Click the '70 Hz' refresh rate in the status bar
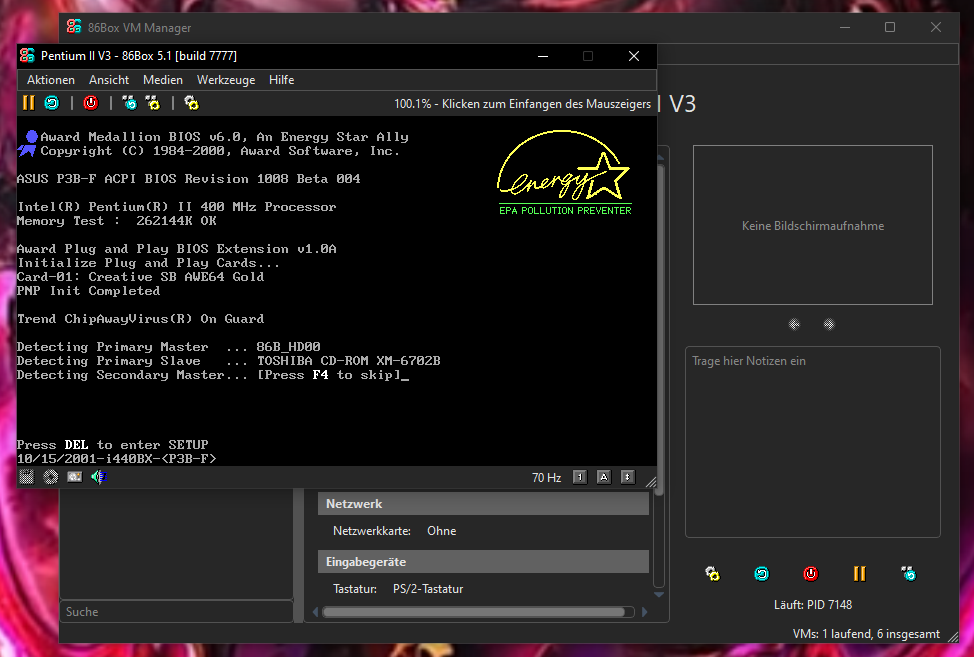Viewport: 974px width, 660px height. (547, 477)
